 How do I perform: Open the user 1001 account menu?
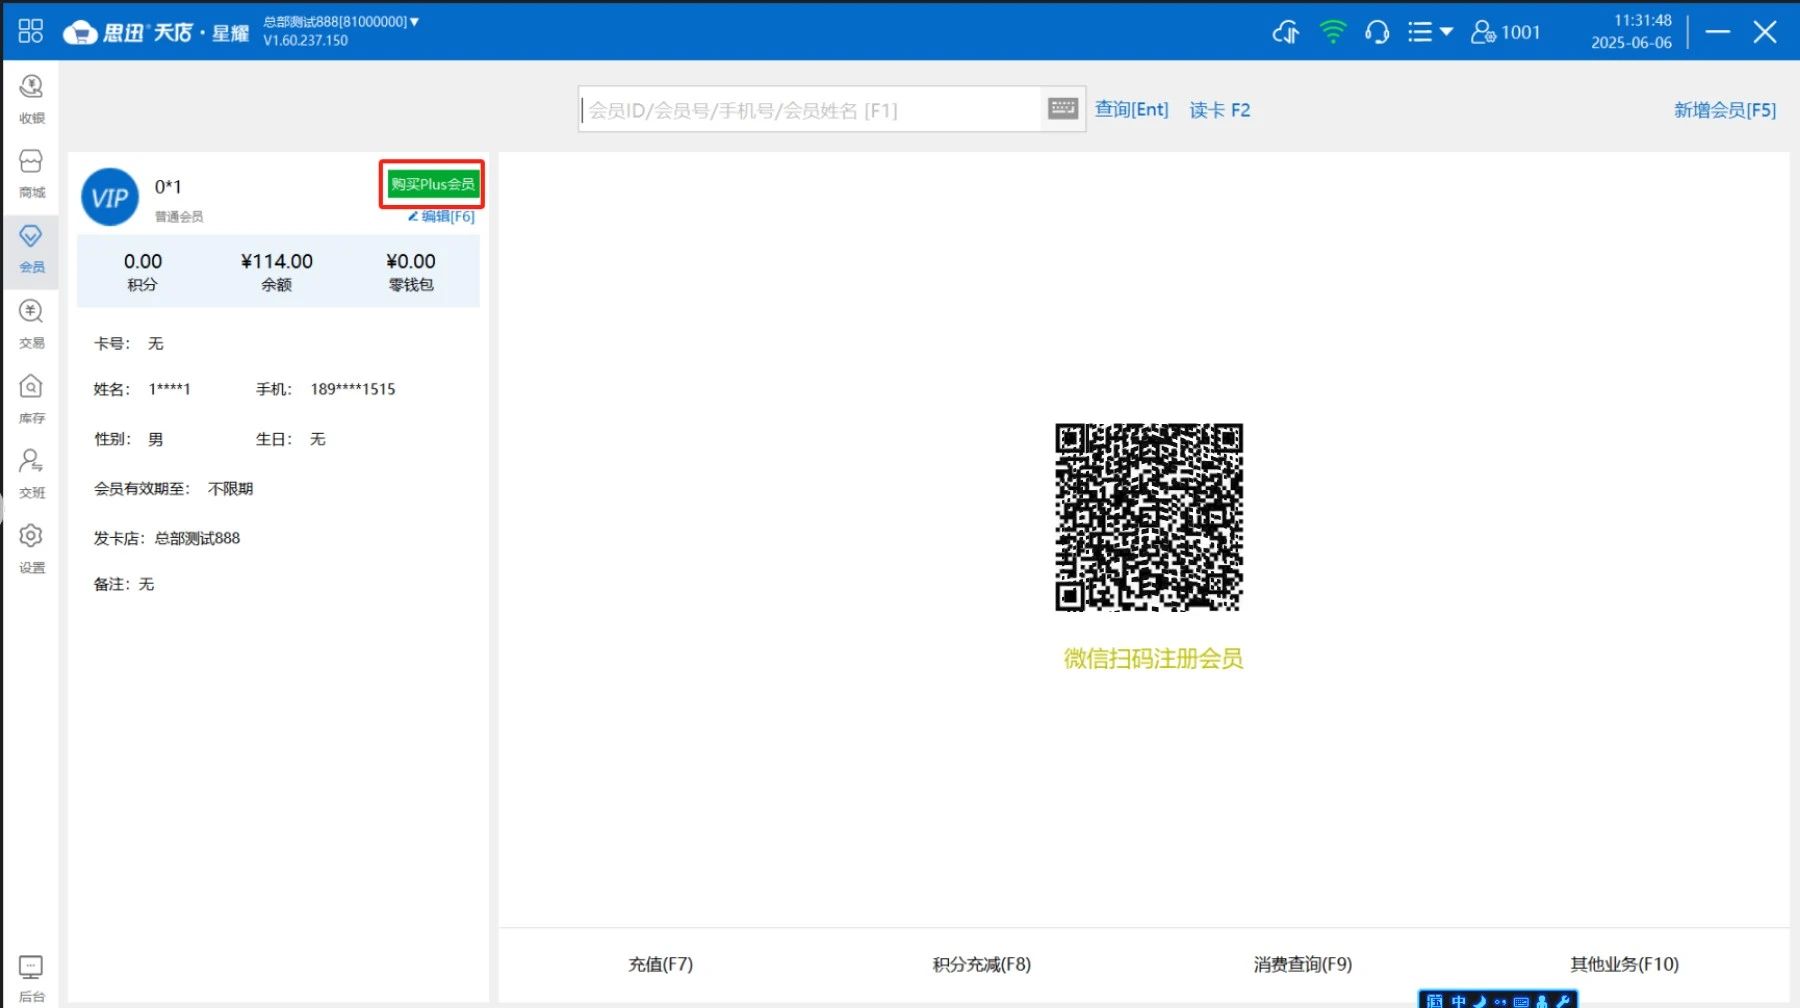pyautogui.click(x=1505, y=32)
